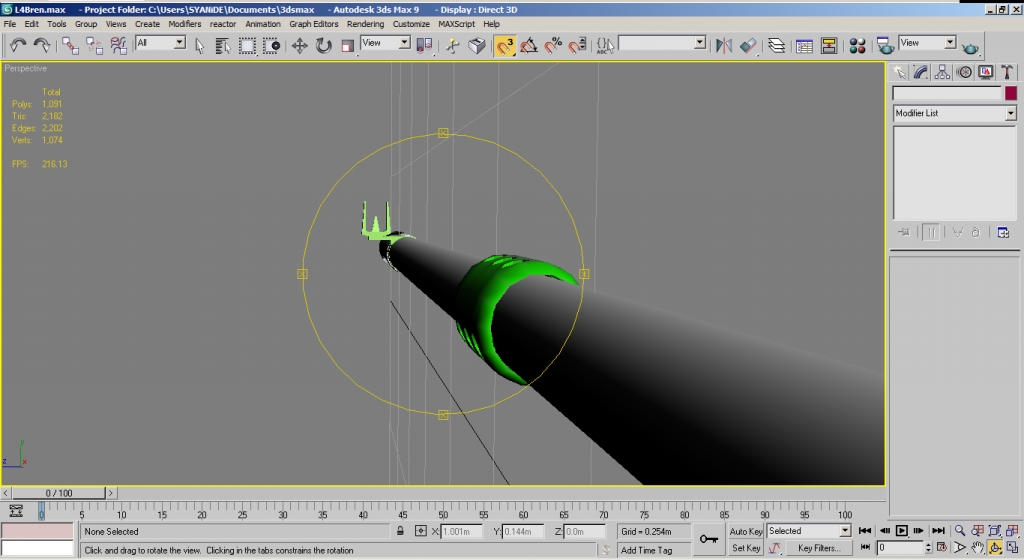
Task: Click the Key Filters... button
Action: (818, 548)
